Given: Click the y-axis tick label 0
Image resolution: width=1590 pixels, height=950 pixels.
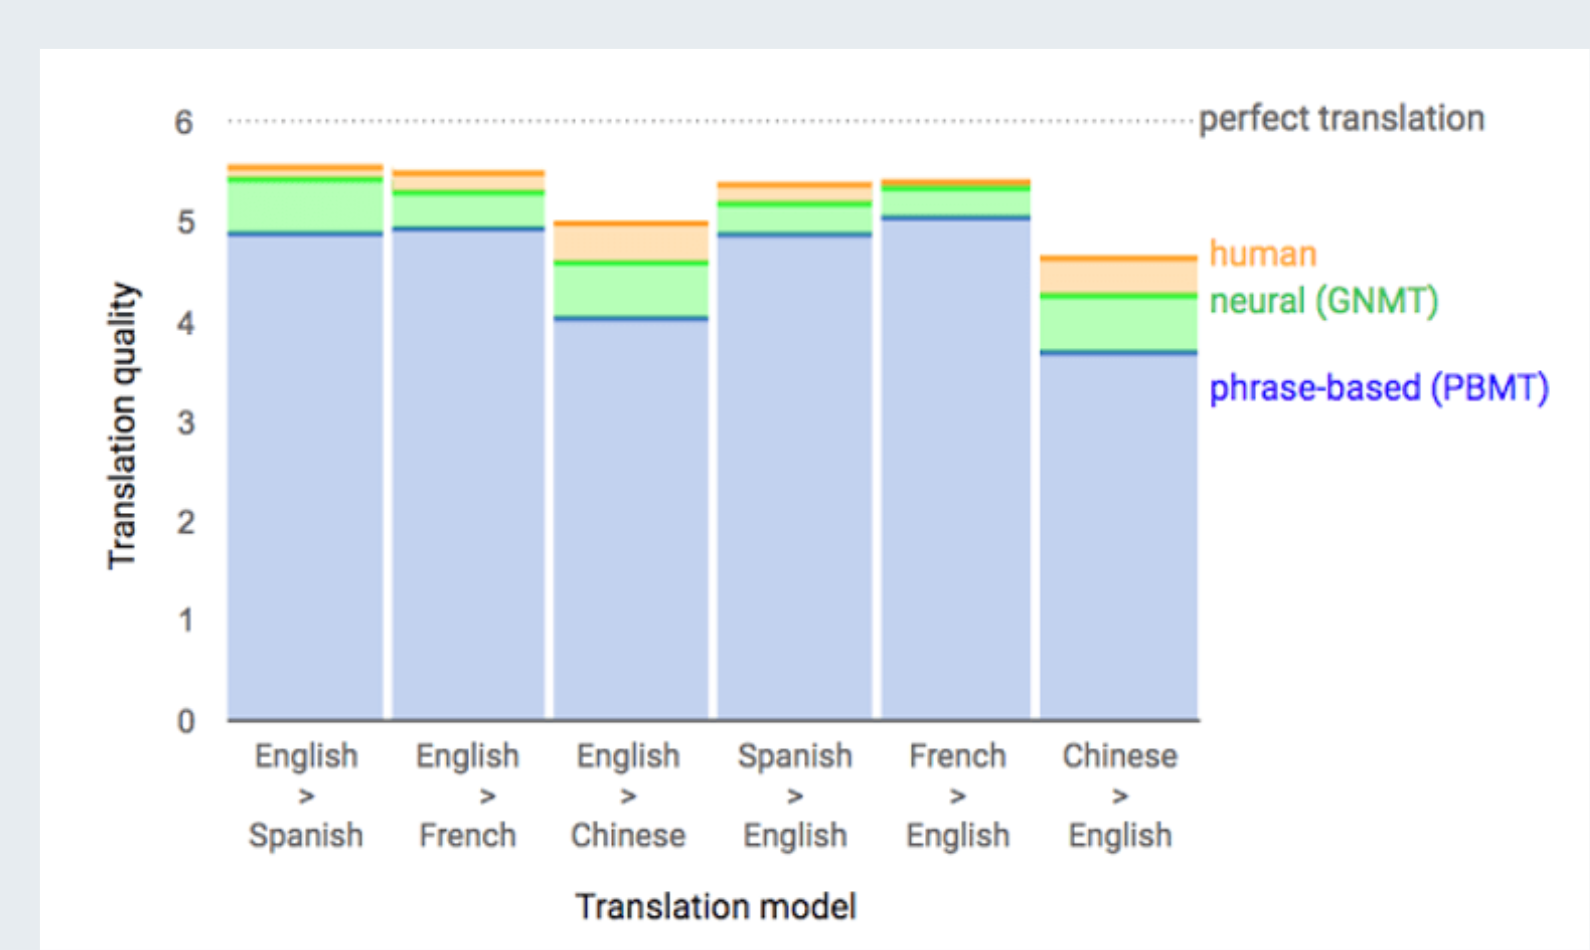Looking at the screenshot, I should [186, 721].
